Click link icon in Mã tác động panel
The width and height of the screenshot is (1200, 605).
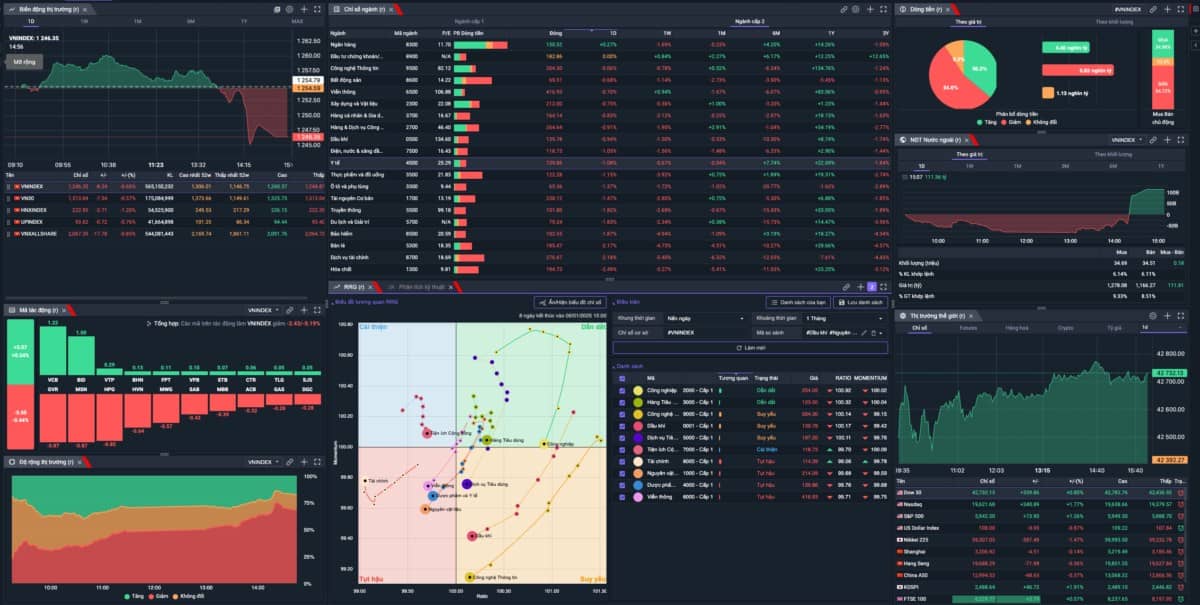click(289, 310)
